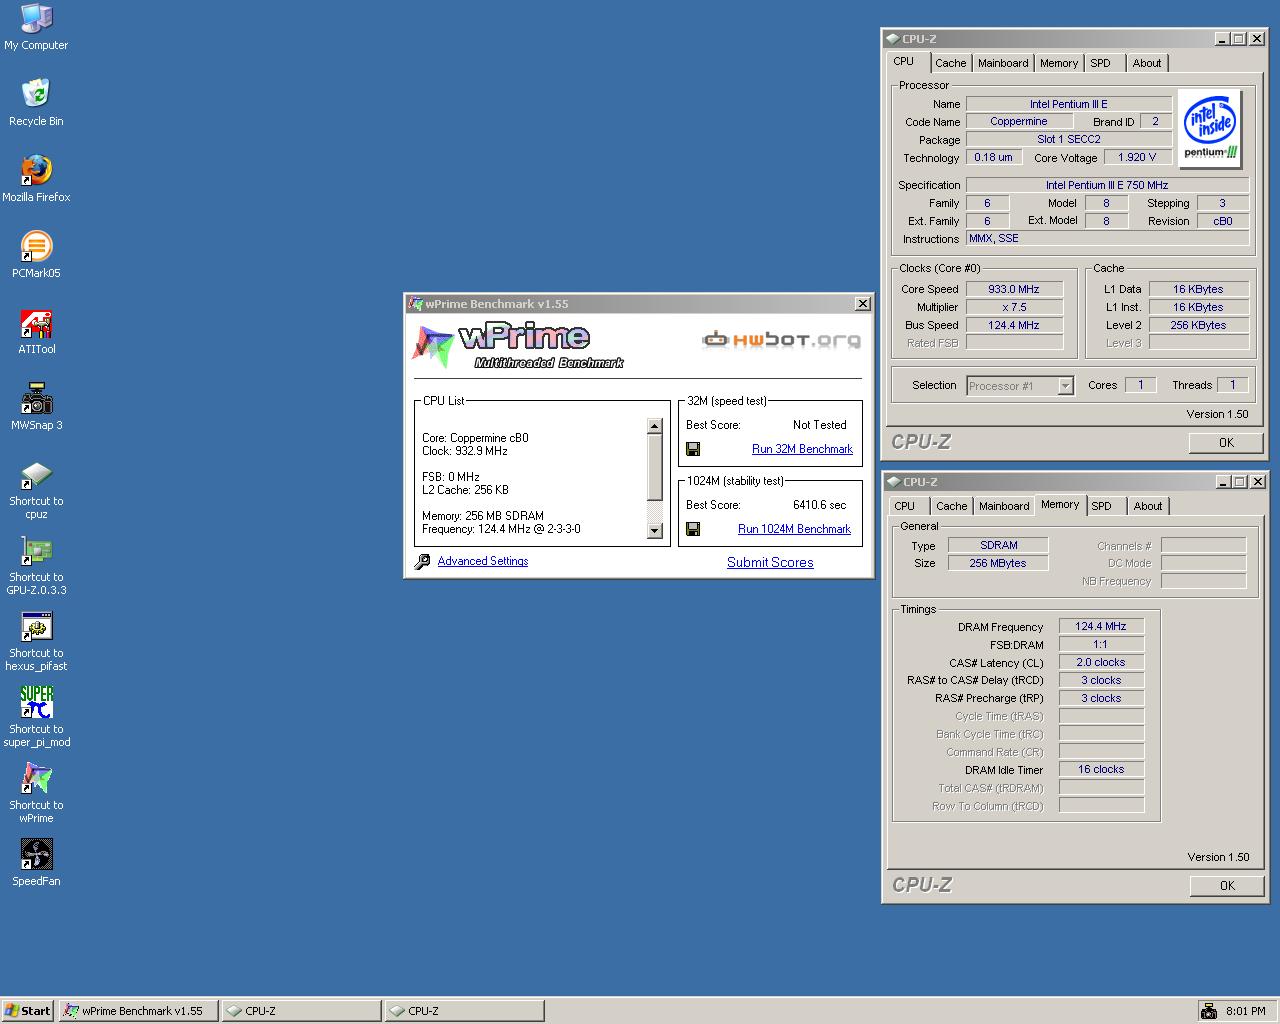Viewport: 1280px width, 1024px height.
Task: Launch MWSnap 3 desktop icon
Action: [36, 406]
